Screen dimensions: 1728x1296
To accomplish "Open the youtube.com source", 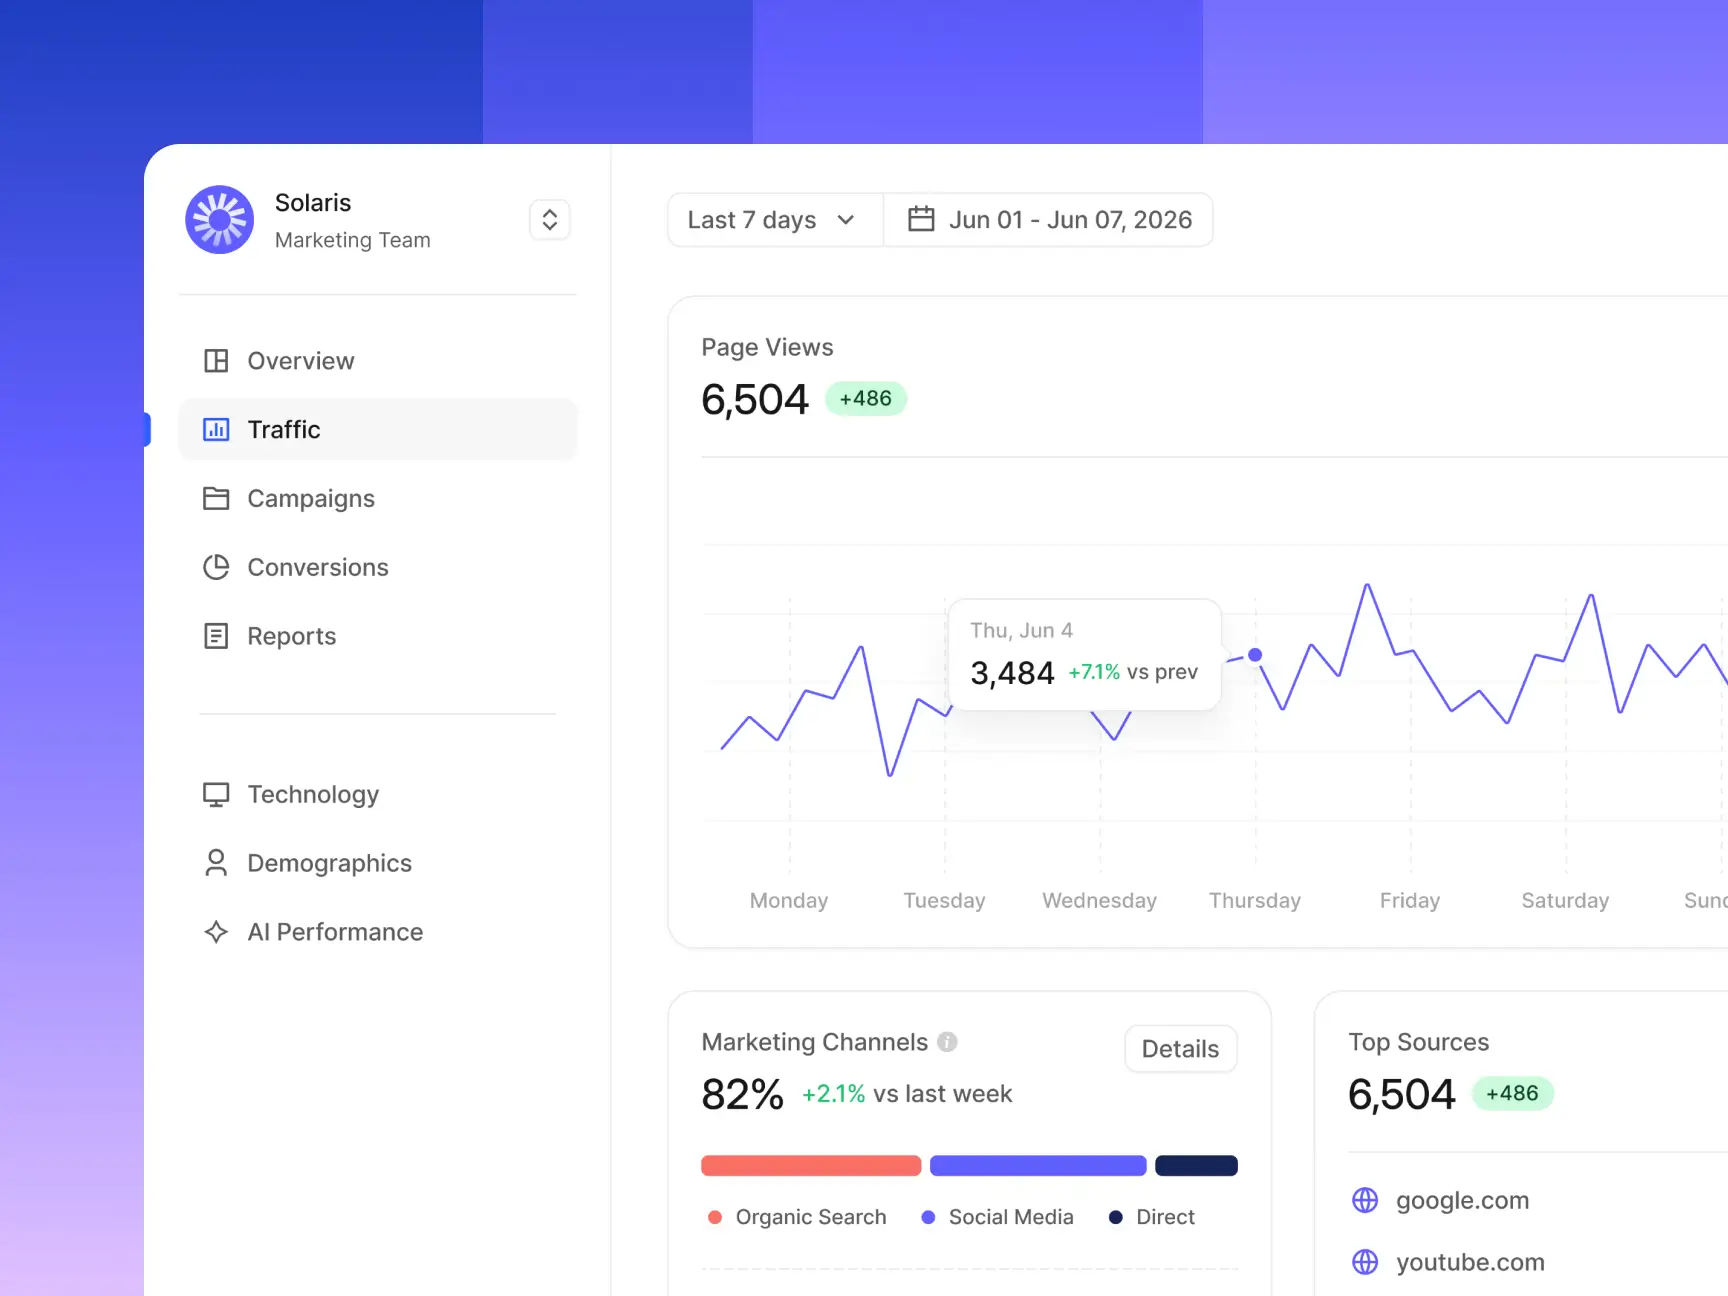I will 1471,1262.
